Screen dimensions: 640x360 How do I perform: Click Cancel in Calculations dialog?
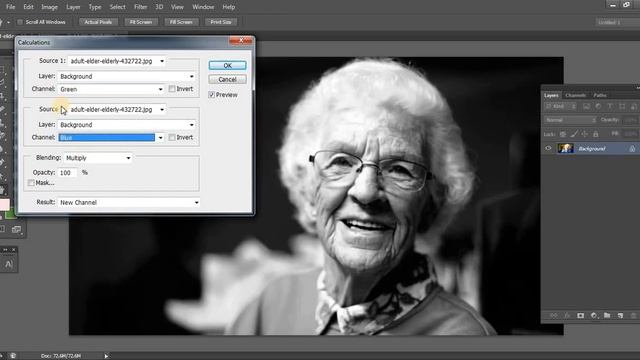coord(227,79)
